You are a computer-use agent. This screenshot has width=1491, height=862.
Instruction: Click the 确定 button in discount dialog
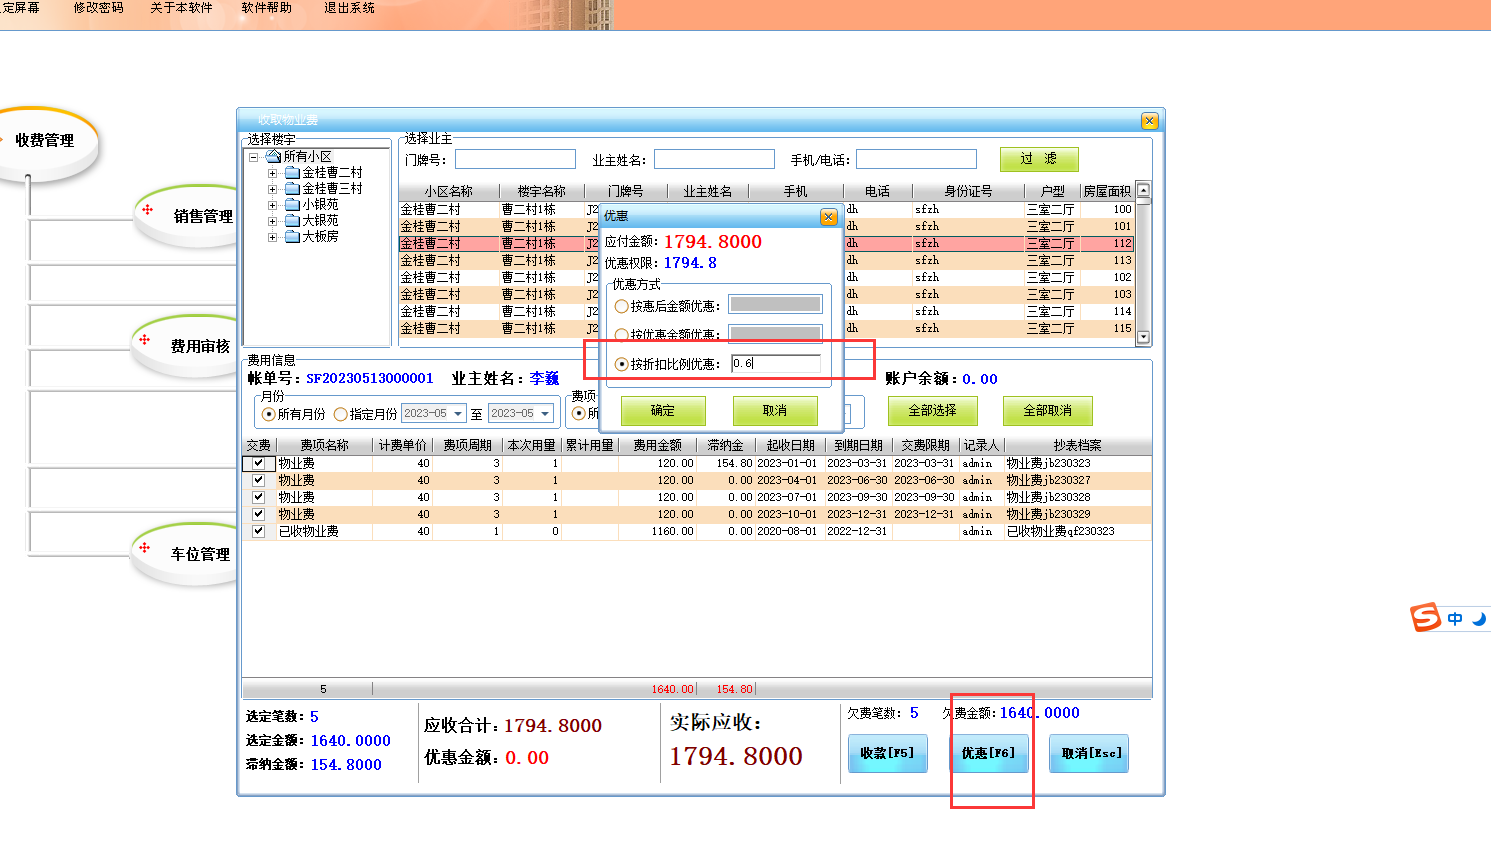click(662, 411)
